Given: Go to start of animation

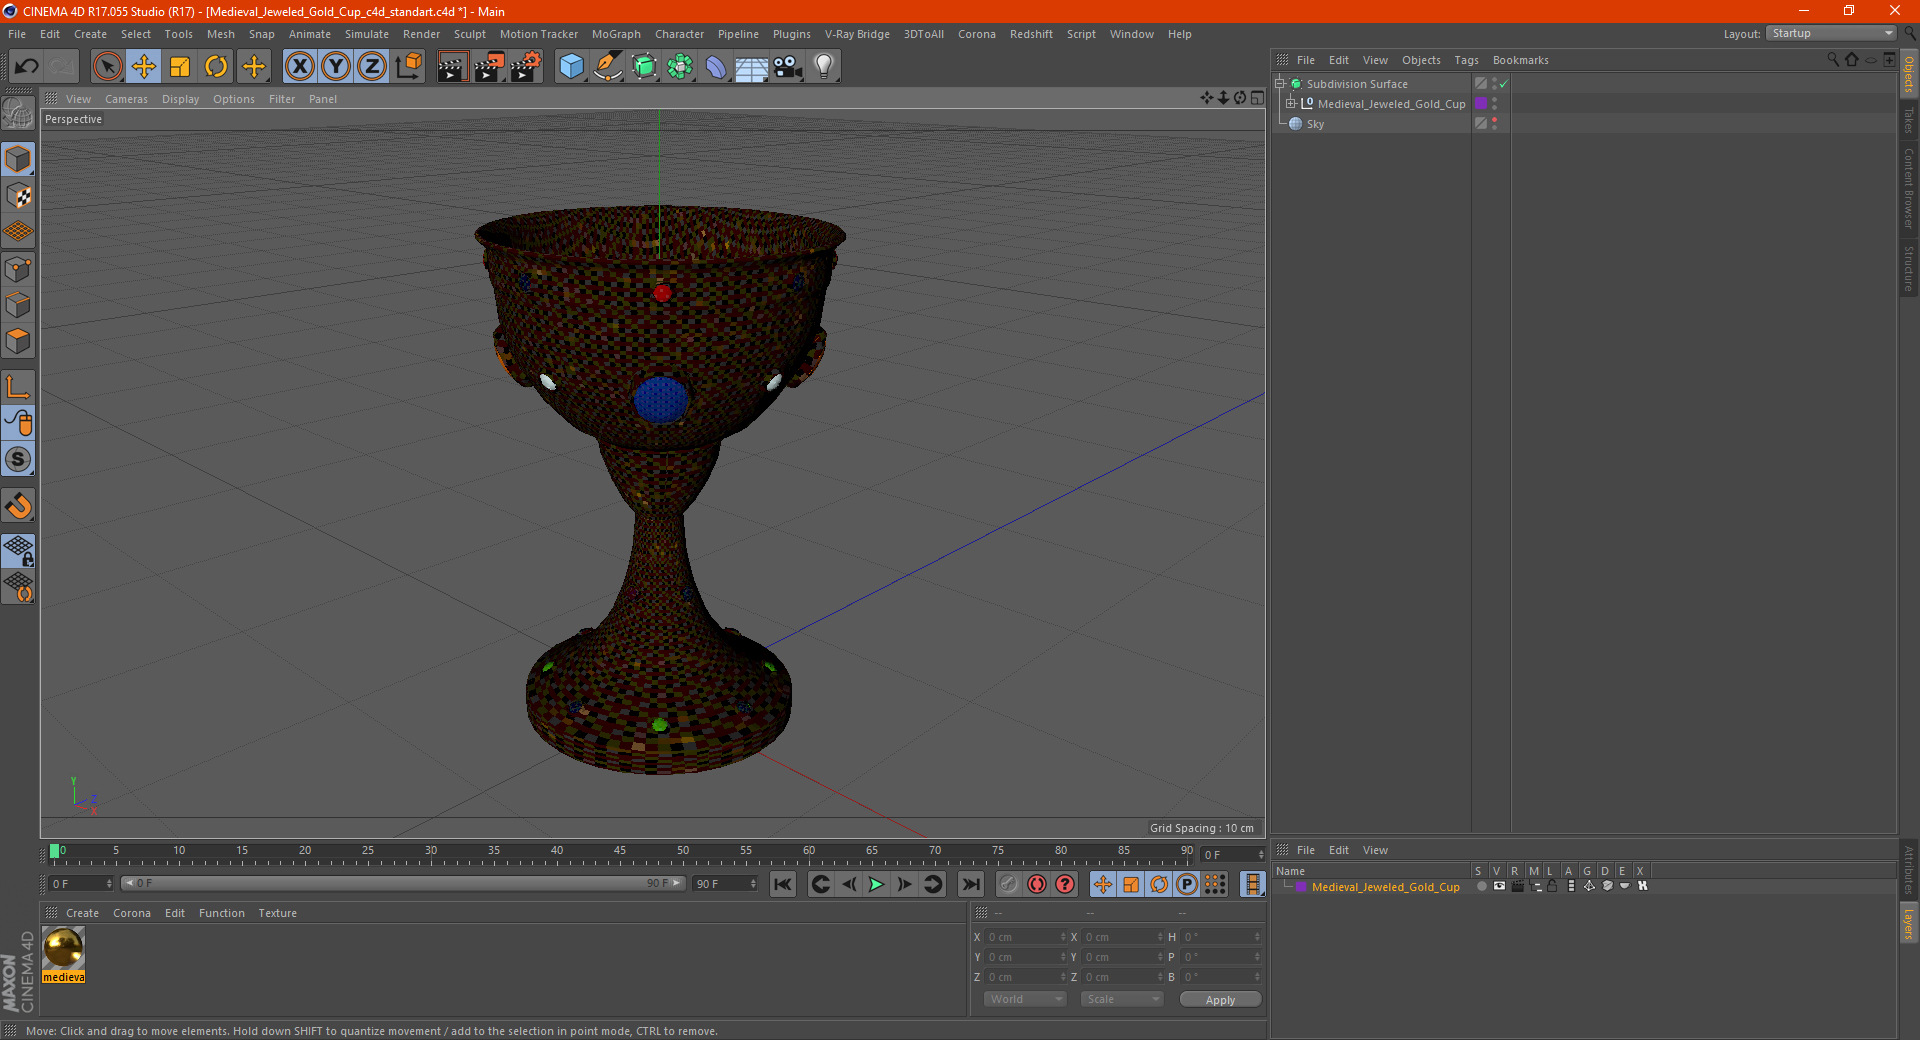Looking at the screenshot, I should (x=783, y=884).
